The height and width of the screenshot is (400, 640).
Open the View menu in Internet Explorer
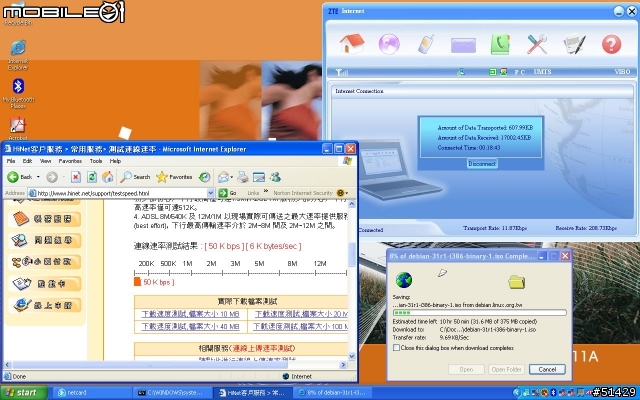coord(45,161)
